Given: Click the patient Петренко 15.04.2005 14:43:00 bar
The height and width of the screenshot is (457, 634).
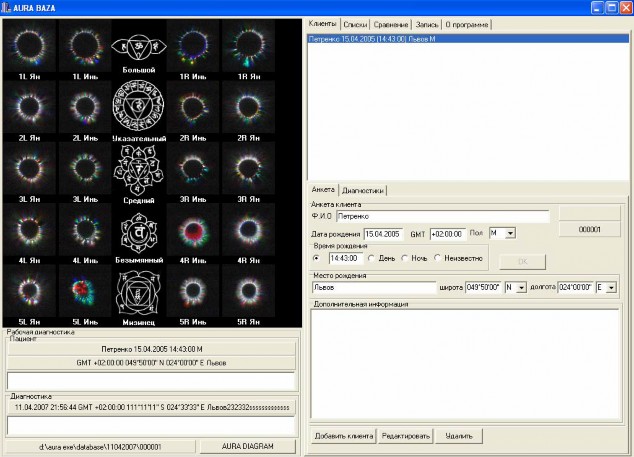Looking at the screenshot, I should point(151,349).
